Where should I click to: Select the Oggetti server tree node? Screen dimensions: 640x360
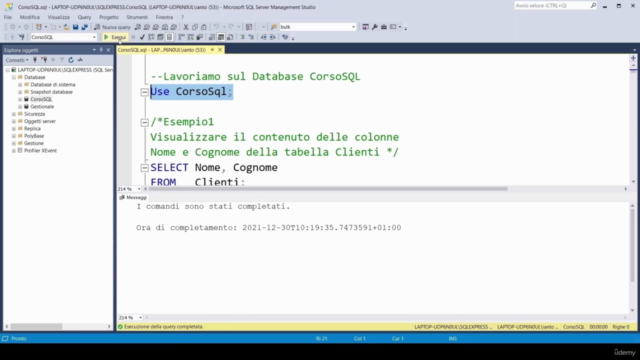click(40, 121)
